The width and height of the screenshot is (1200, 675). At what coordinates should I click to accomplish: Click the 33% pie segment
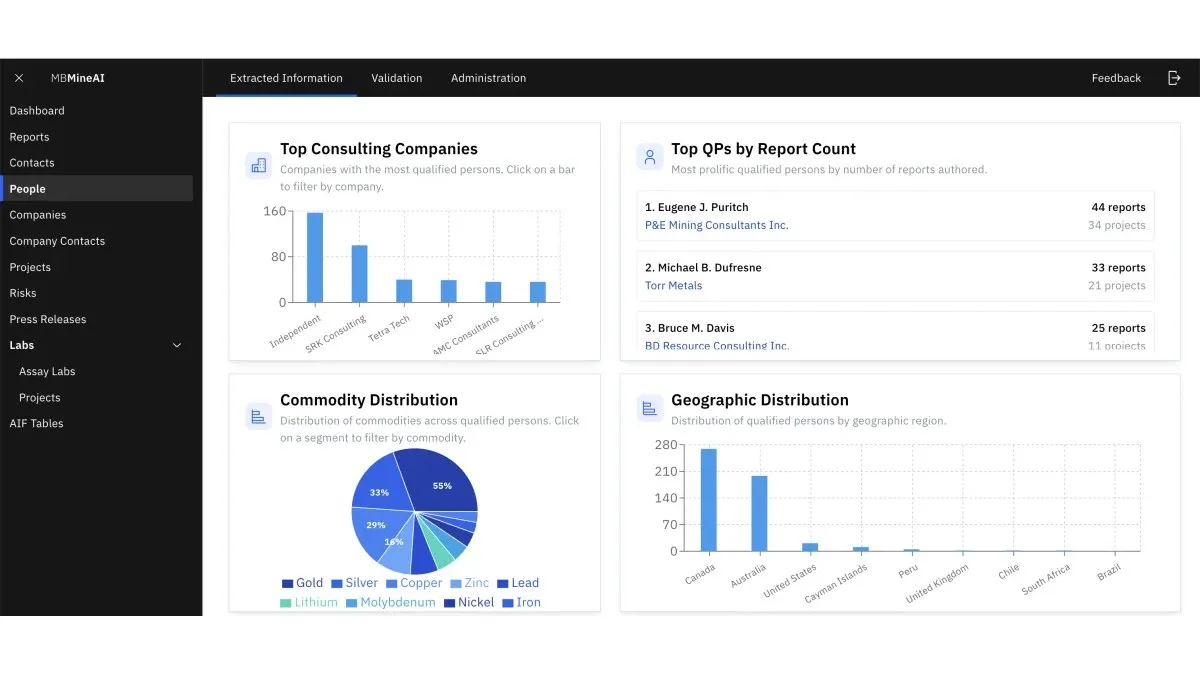(380, 486)
